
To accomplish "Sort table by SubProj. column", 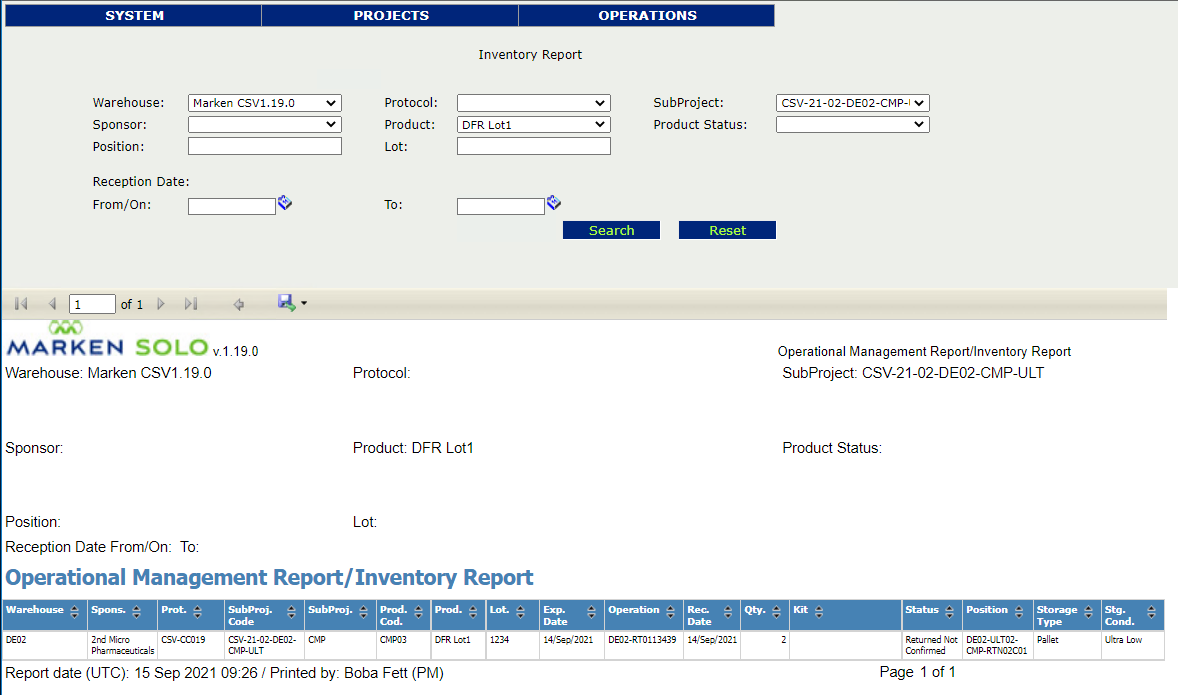I will 364,612.
